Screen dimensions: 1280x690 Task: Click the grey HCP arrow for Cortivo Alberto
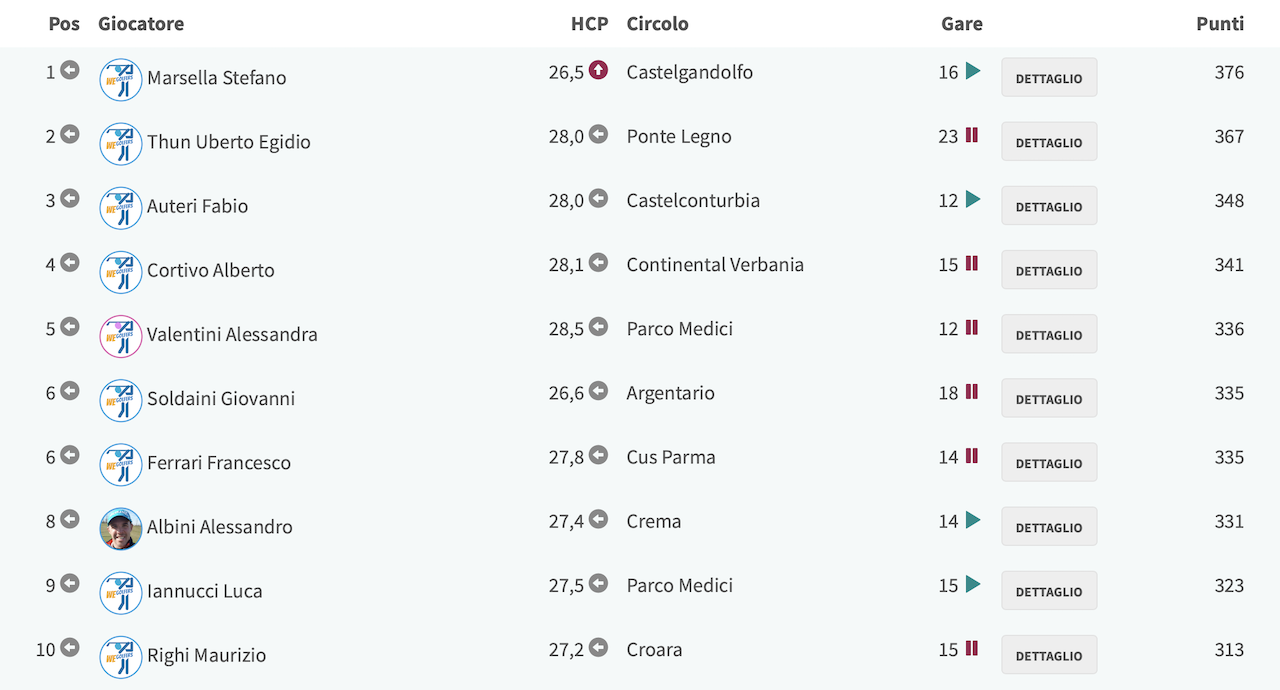(598, 263)
